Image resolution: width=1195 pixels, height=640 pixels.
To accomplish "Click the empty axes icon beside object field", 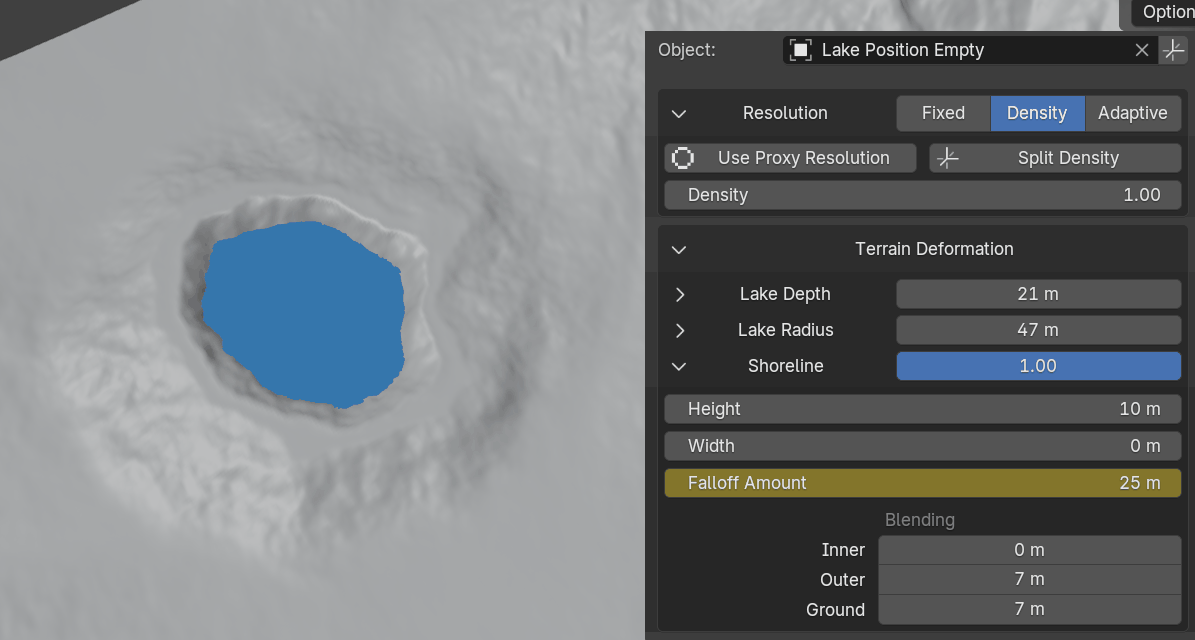I will 1172,50.
